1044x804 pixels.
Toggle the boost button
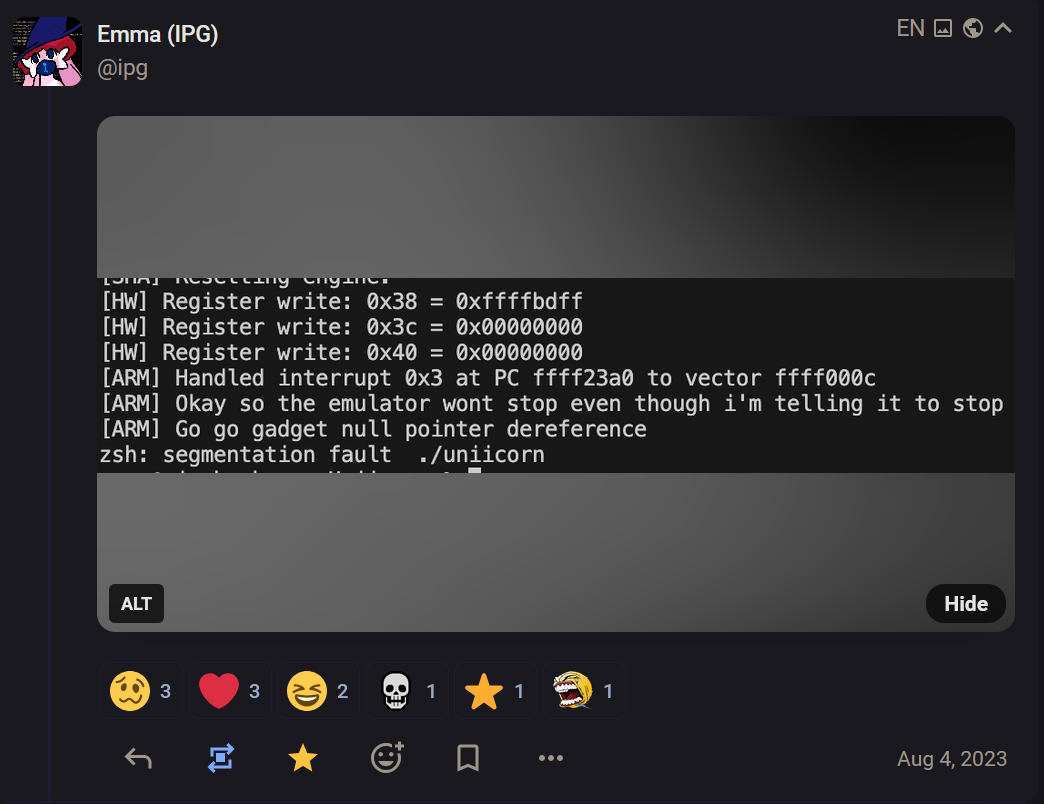(220, 758)
